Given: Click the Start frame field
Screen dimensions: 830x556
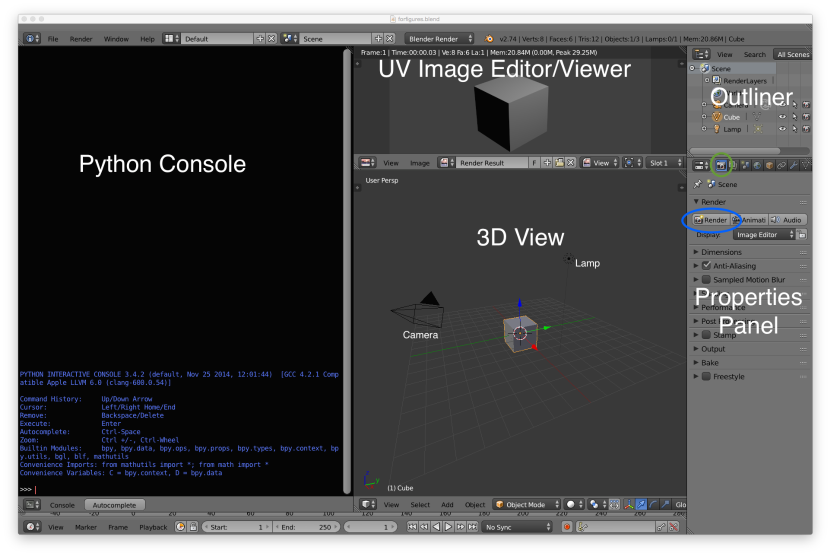Looking at the screenshot, I should click(236, 527).
